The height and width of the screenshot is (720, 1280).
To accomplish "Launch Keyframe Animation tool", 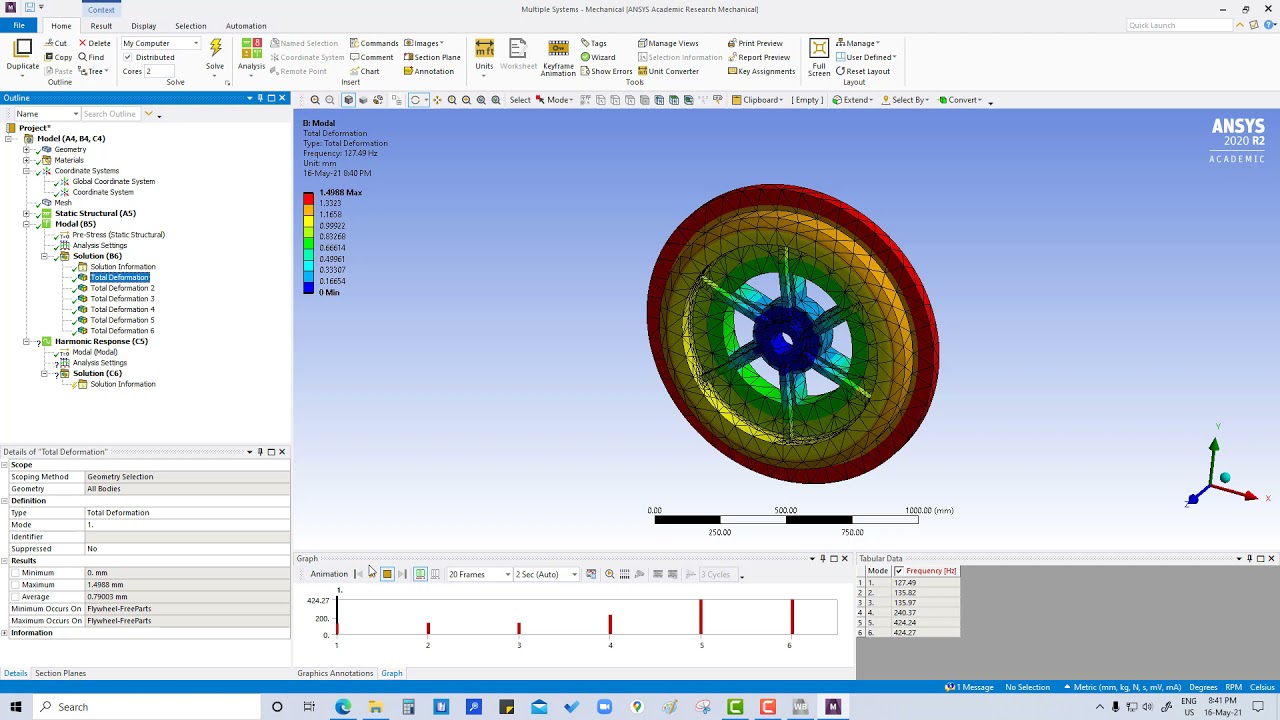I will [558, 58].
